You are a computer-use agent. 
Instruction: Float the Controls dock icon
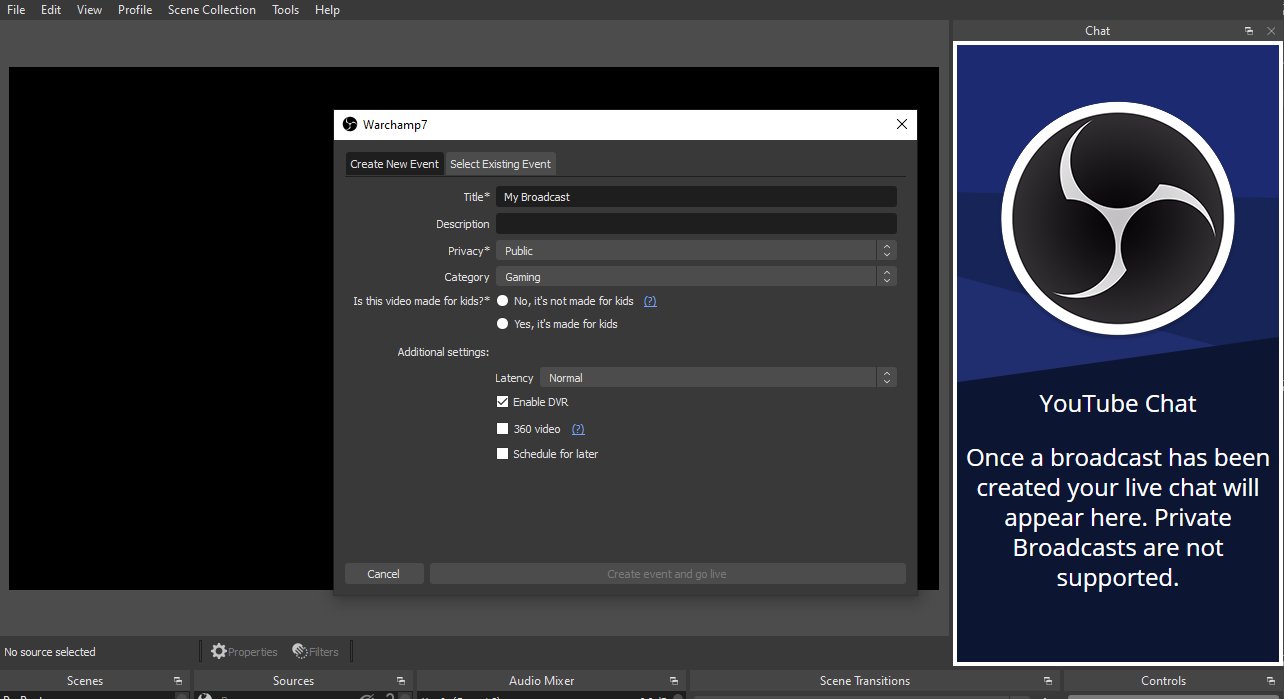(x=1271, y=681)
